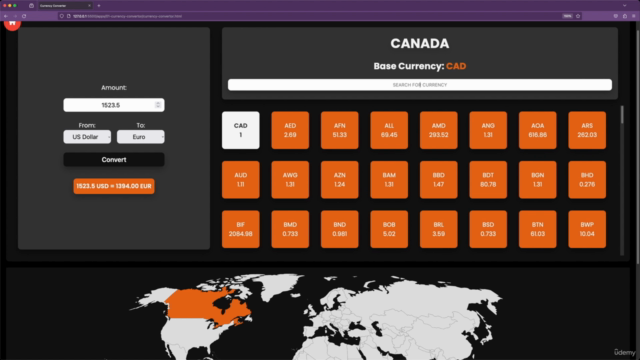Image resolution: width=640 pixels, height=360 pixels.
Task: Select the AED 2.69 tile
Action: pyautogui.click(x=290, y=130)
